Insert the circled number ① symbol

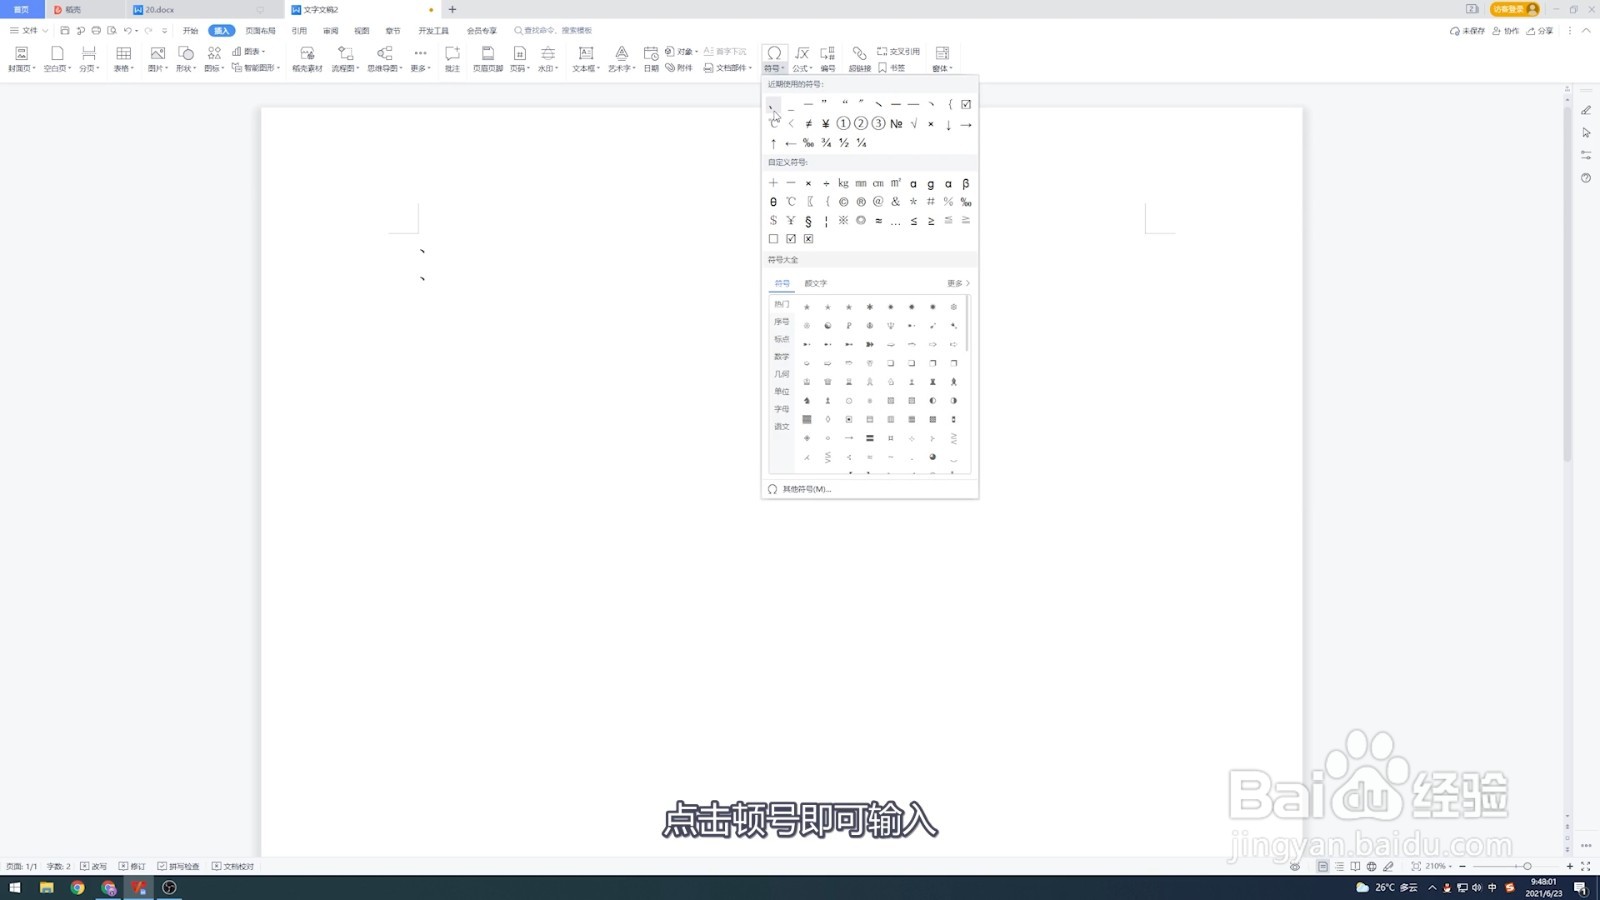(x=843, y=124)
